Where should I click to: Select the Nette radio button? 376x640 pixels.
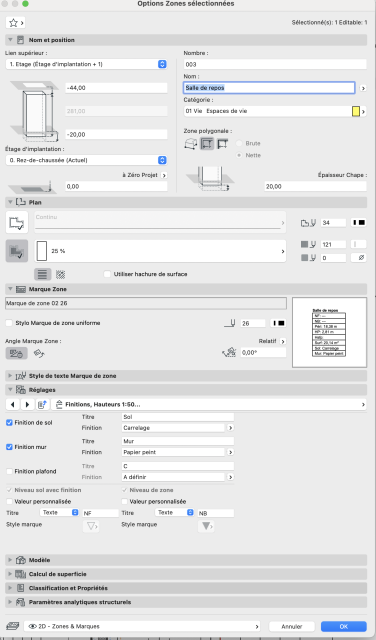239,156
